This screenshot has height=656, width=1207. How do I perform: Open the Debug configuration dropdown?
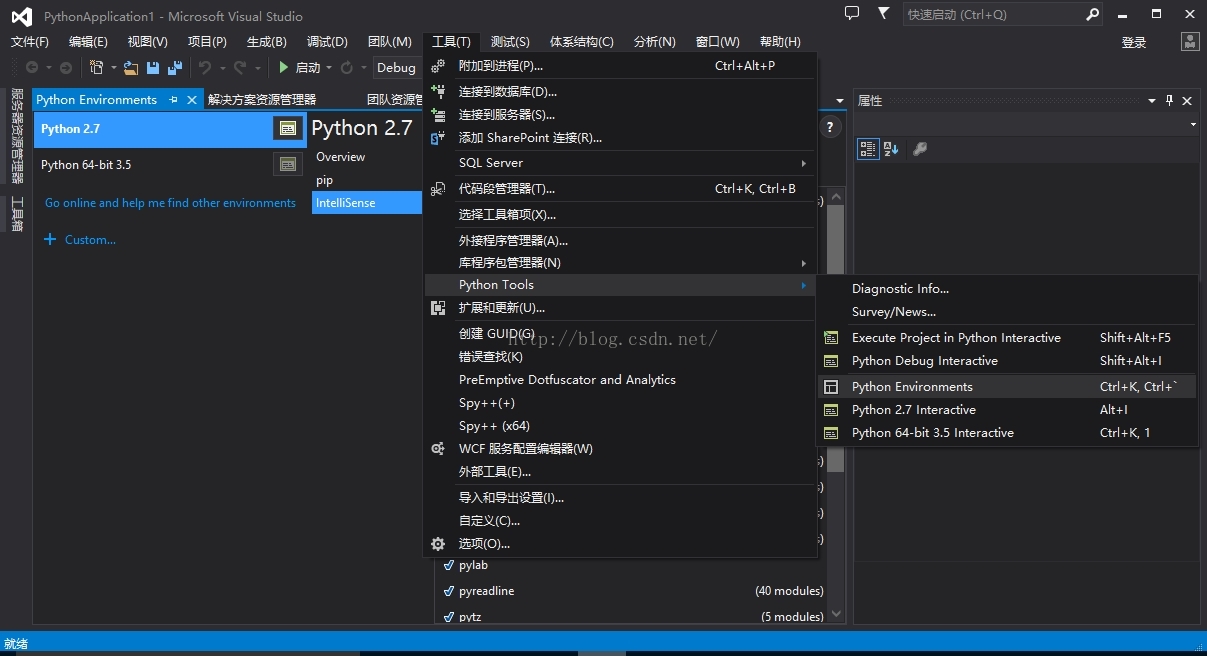tap(397, 67)
